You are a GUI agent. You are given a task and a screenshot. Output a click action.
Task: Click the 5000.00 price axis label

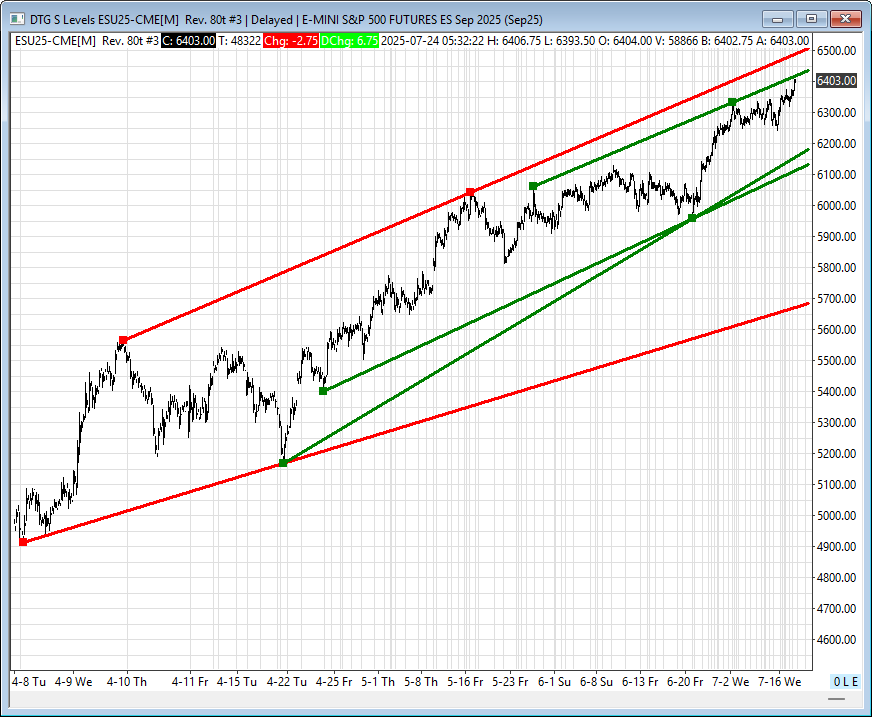tap(836, 516)
